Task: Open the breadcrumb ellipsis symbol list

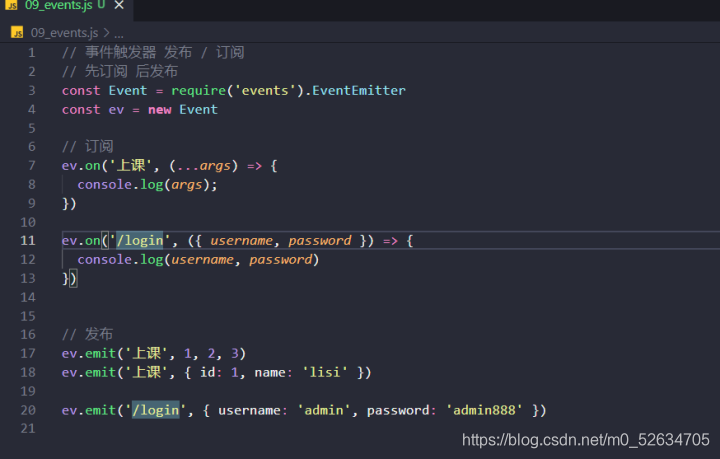Action: [119, 34]
